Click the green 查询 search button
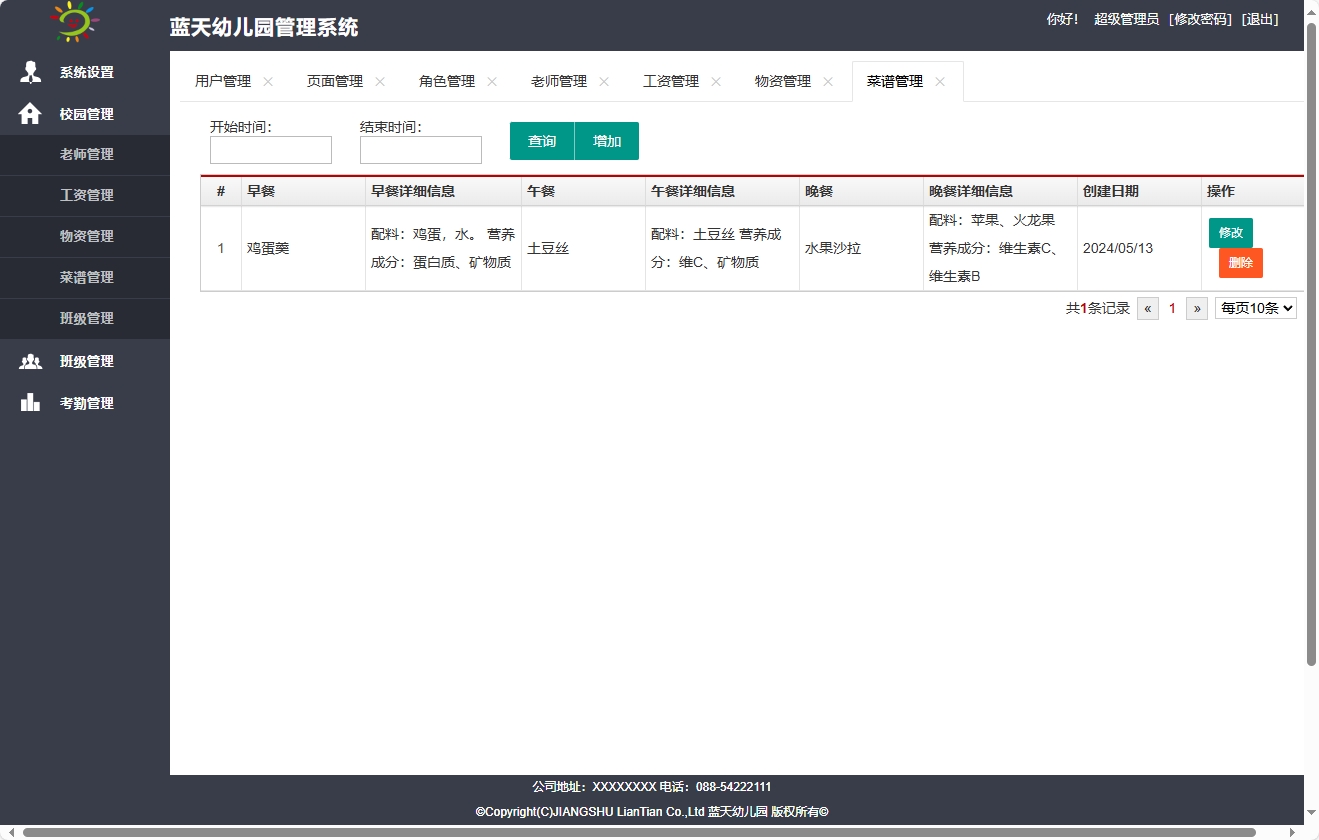 (x=541, y=141)
